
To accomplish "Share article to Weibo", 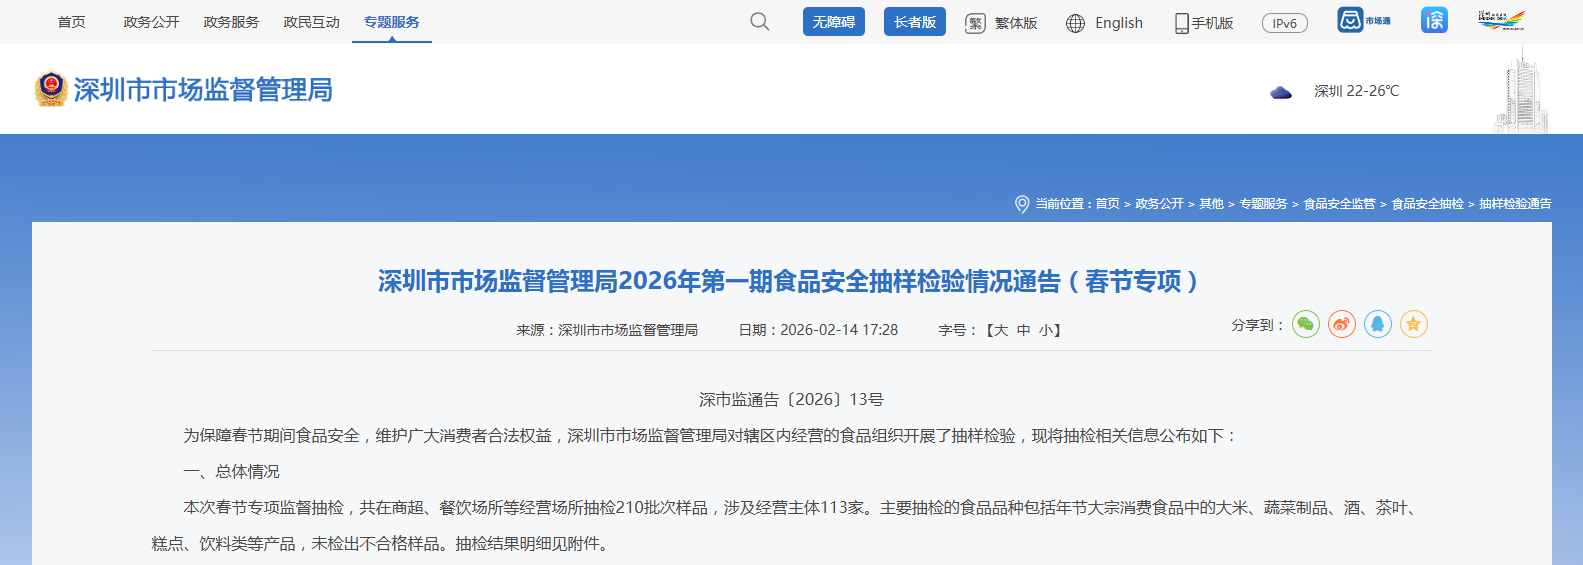I will point(1342,324).
